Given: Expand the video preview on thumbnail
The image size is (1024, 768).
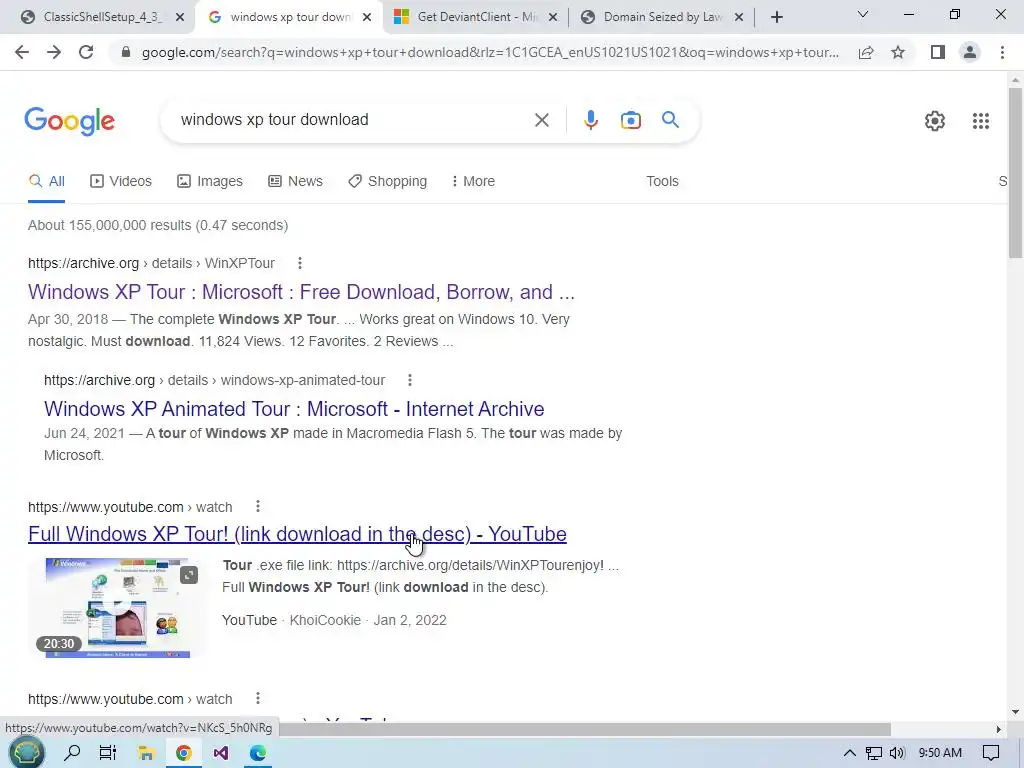Looking at the screenshot, I should tap(189, 575).
